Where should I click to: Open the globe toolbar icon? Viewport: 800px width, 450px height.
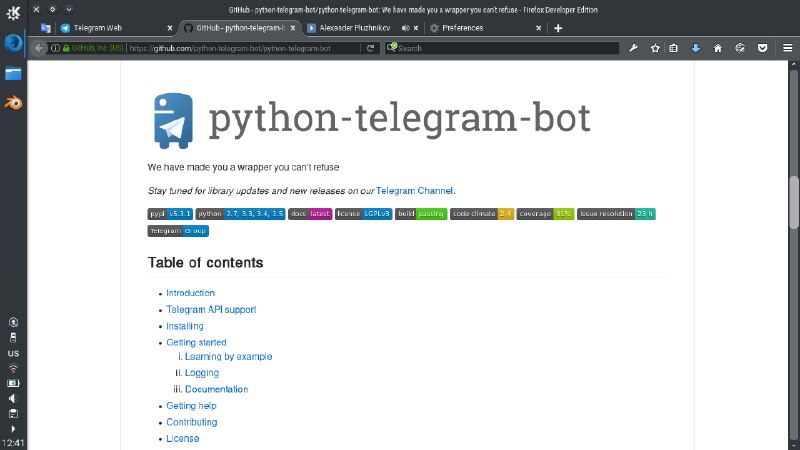[740, 48]
